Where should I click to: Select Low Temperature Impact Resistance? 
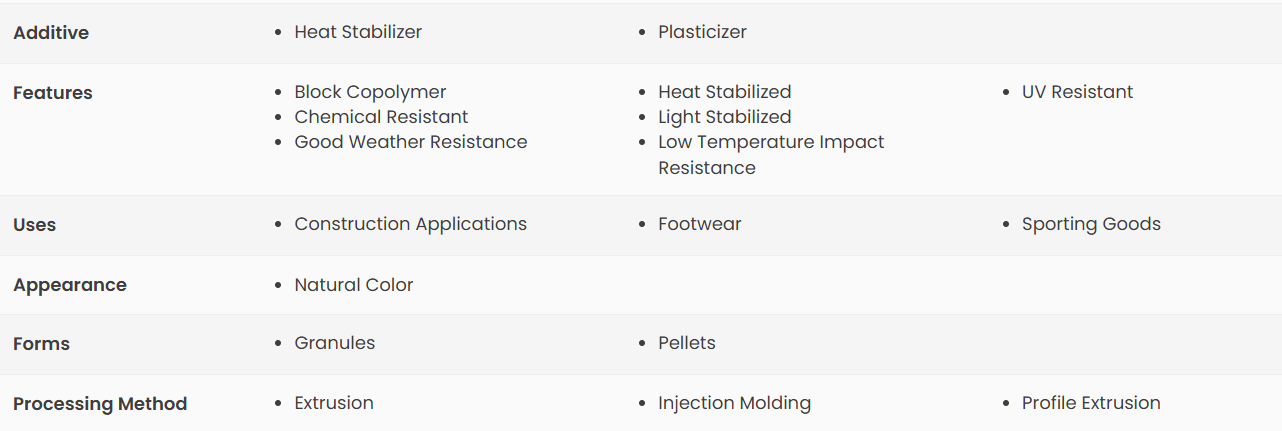(771, 155)
